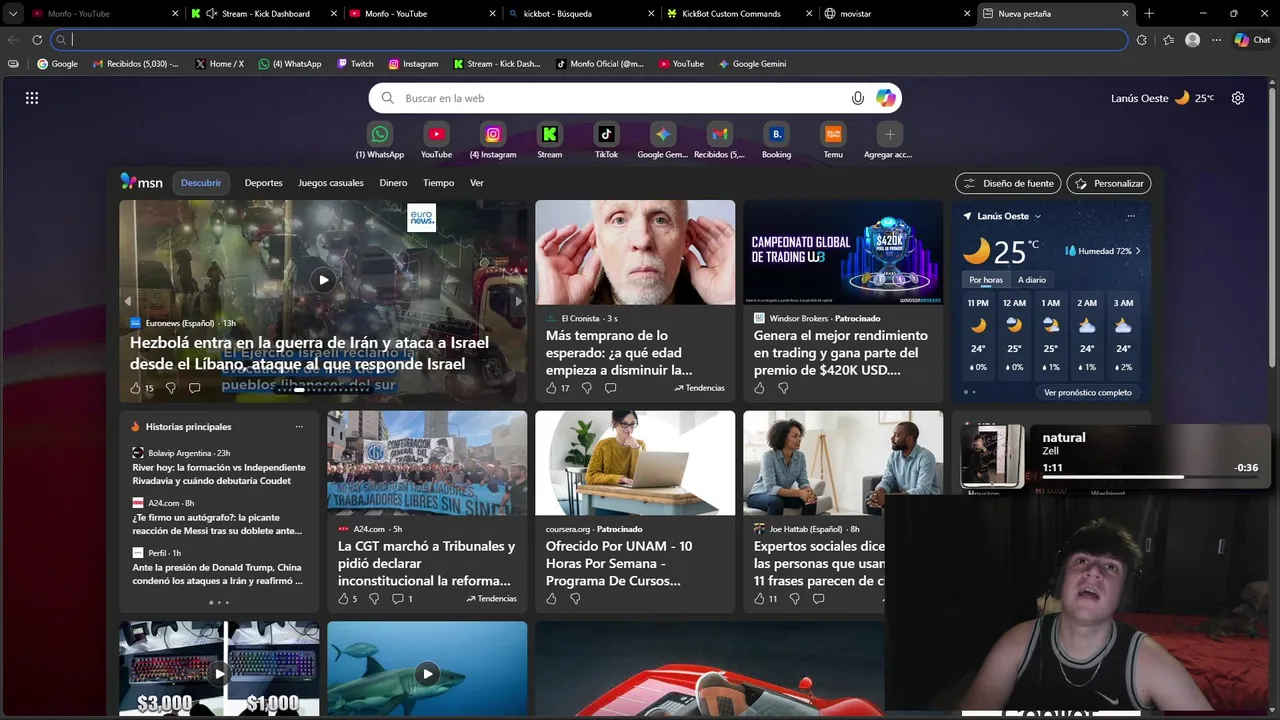Open the Dinero tab
This screenshot has height=720, width=1280.
[393, 183]
